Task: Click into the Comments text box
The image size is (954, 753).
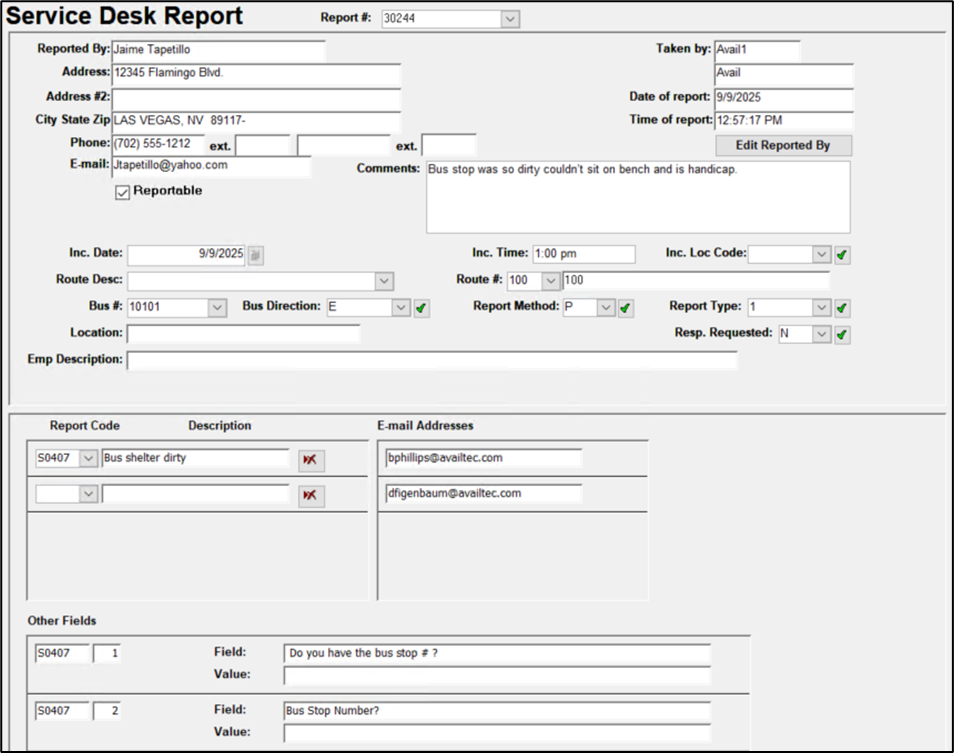Action: 637,197
